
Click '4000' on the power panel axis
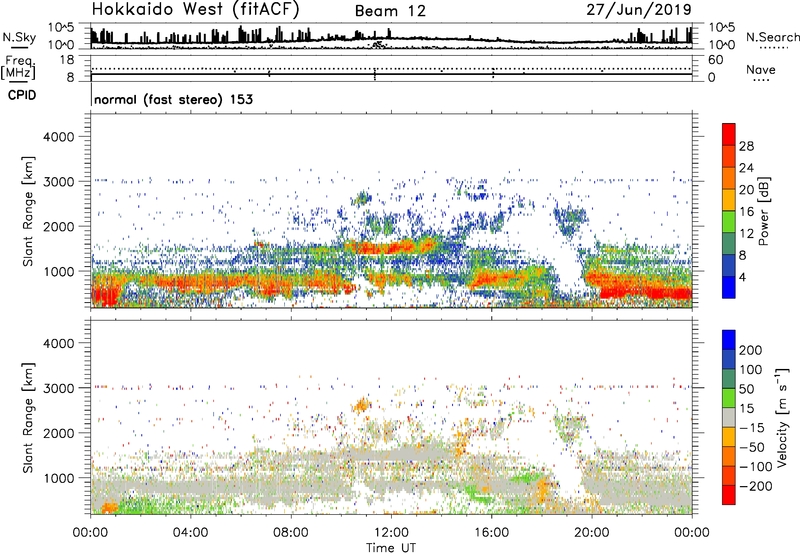click(58, 137)
